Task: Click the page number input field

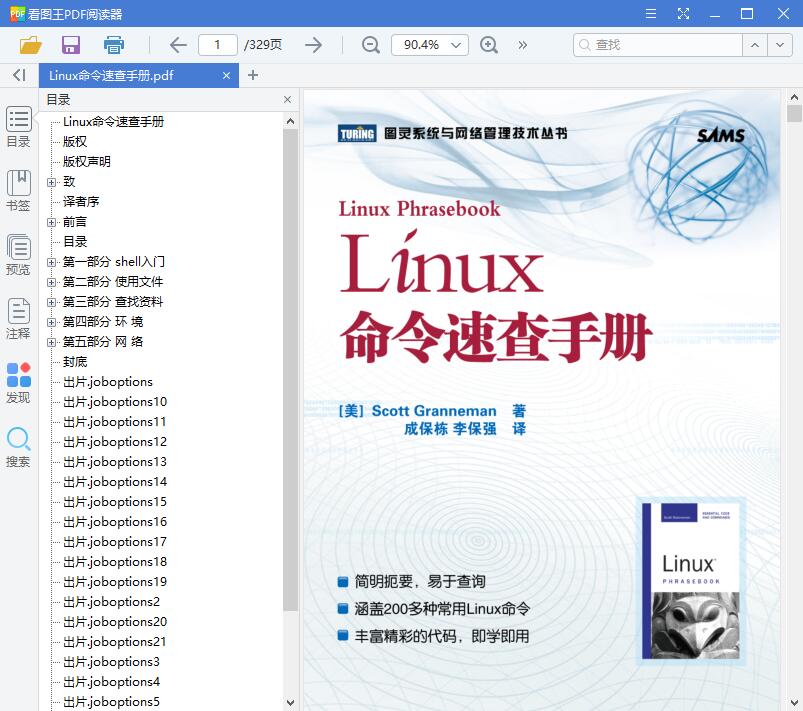Action: pyautogui.click(x=218, y=45)
